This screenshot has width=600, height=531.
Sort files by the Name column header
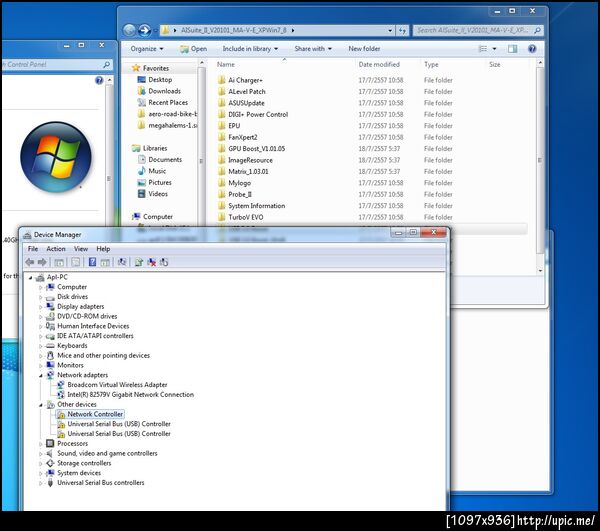[226, 64]
